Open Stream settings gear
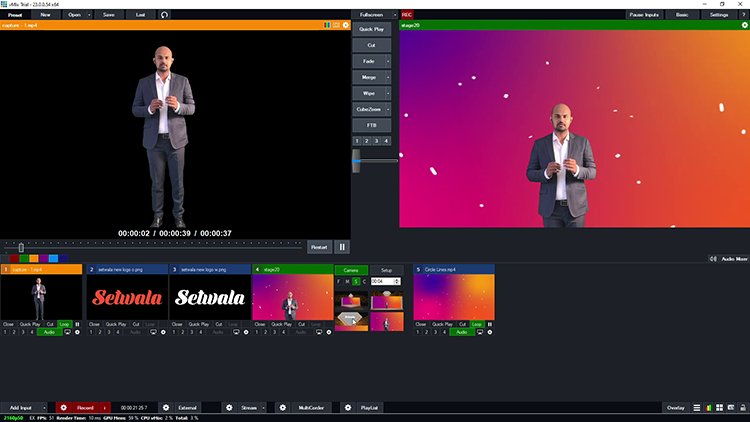Screen dimensions: 750x422 [229, 408]
